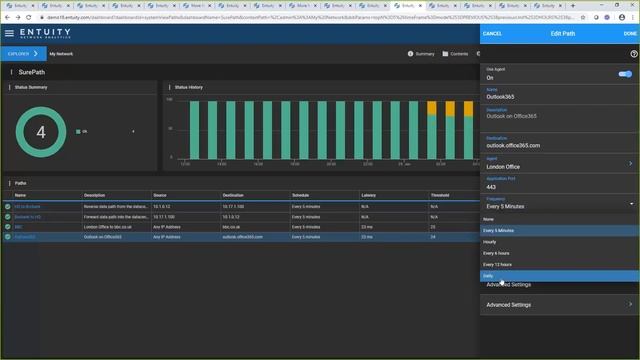The height and width of the screenshot is (360, 640).
Task: Select None frequency option
Action: point(559,219)
